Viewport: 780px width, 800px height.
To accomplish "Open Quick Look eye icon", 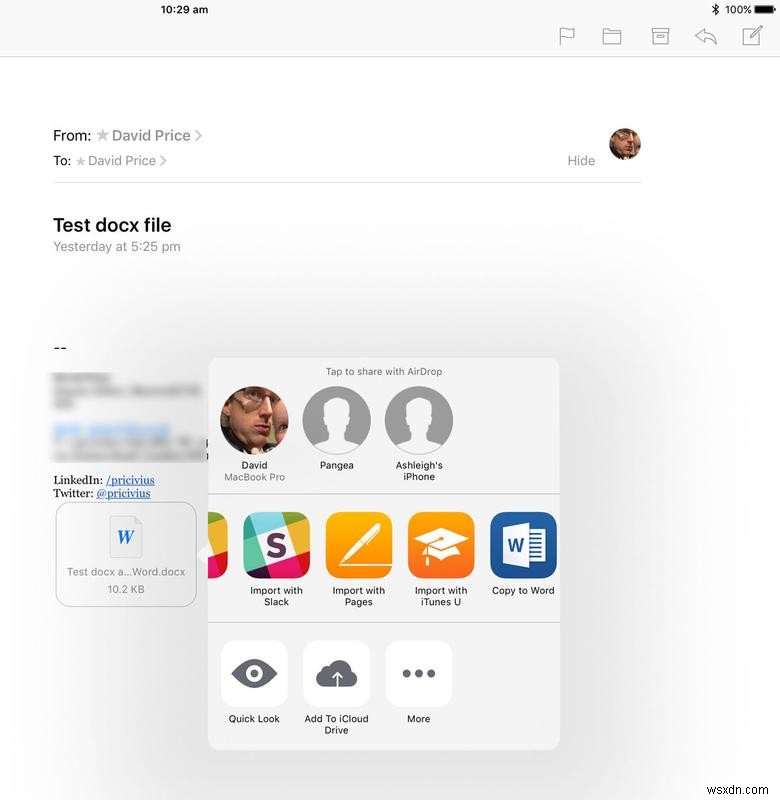I will [254, 673].
